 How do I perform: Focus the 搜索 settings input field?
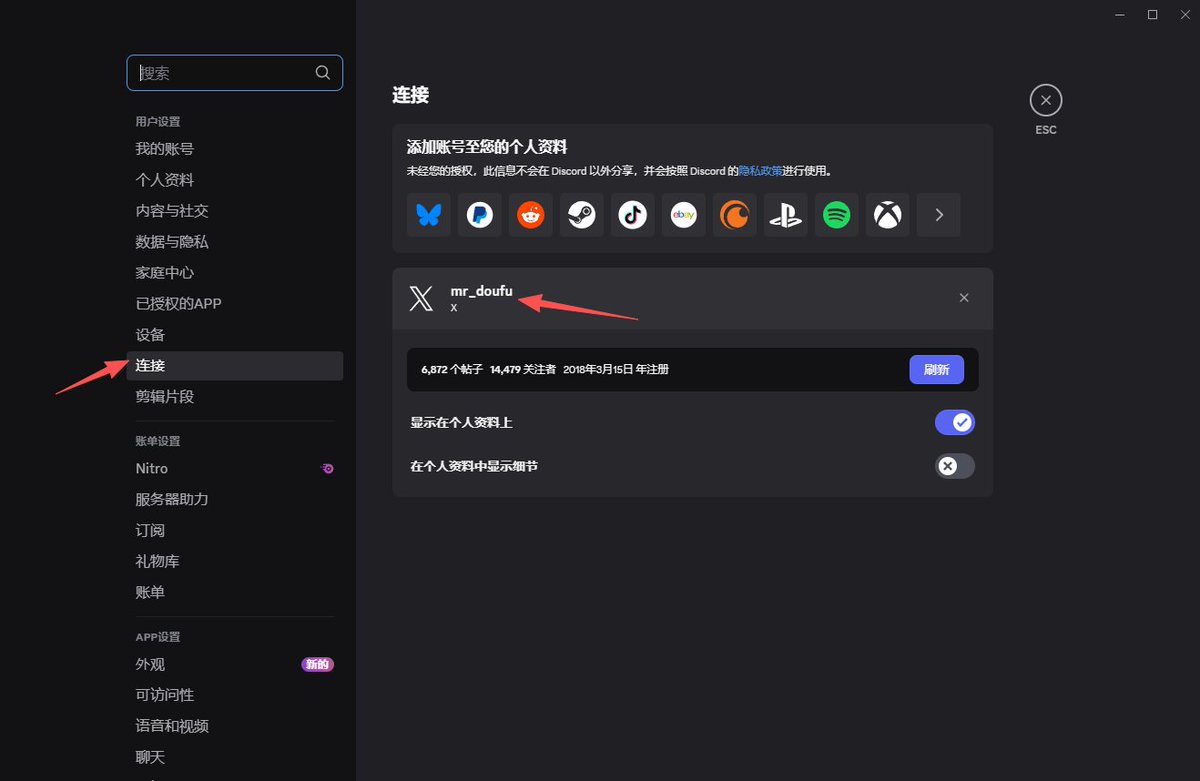235,73
